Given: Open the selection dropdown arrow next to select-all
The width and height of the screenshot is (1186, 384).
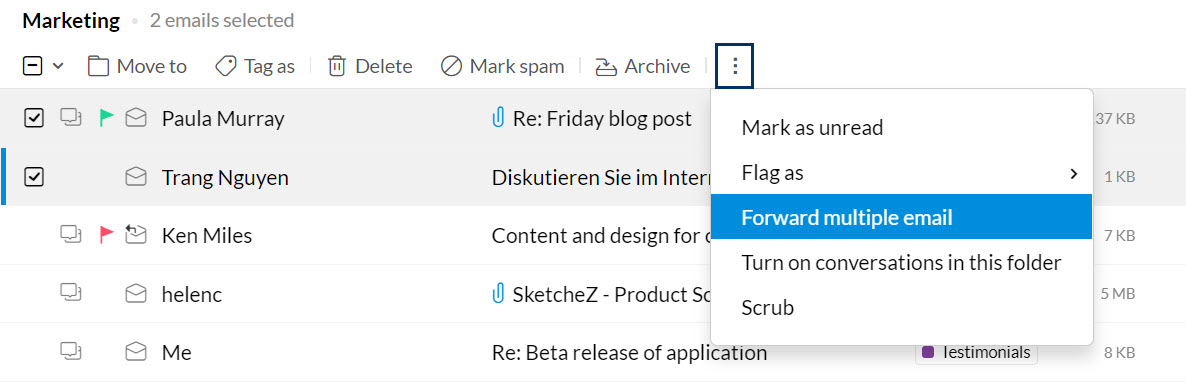Looking at the screenshot, I should click(x=58, y=67).
